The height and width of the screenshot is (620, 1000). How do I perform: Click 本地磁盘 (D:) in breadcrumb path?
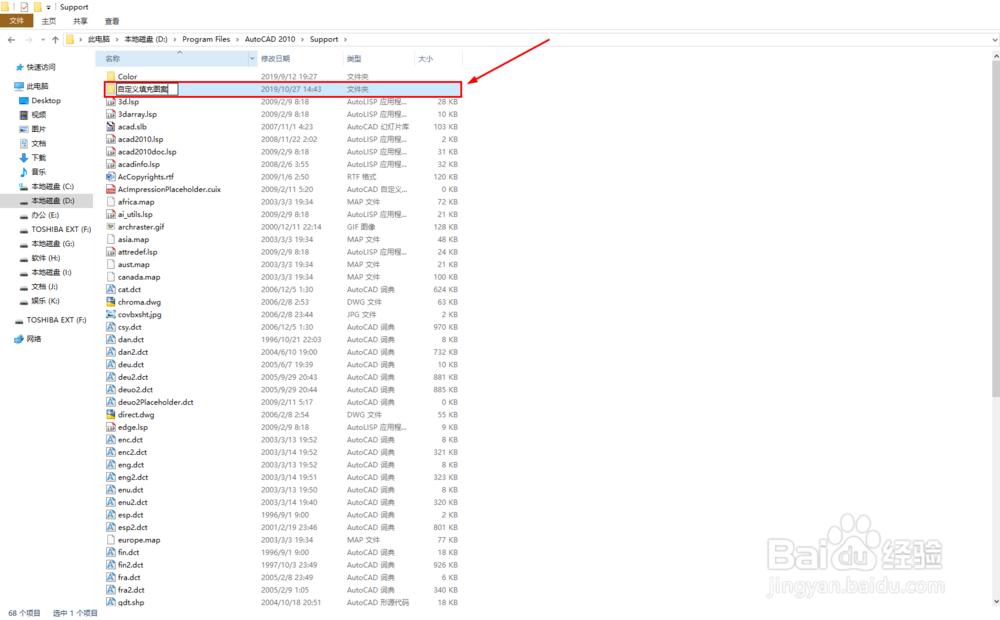(x=145, y=40)
